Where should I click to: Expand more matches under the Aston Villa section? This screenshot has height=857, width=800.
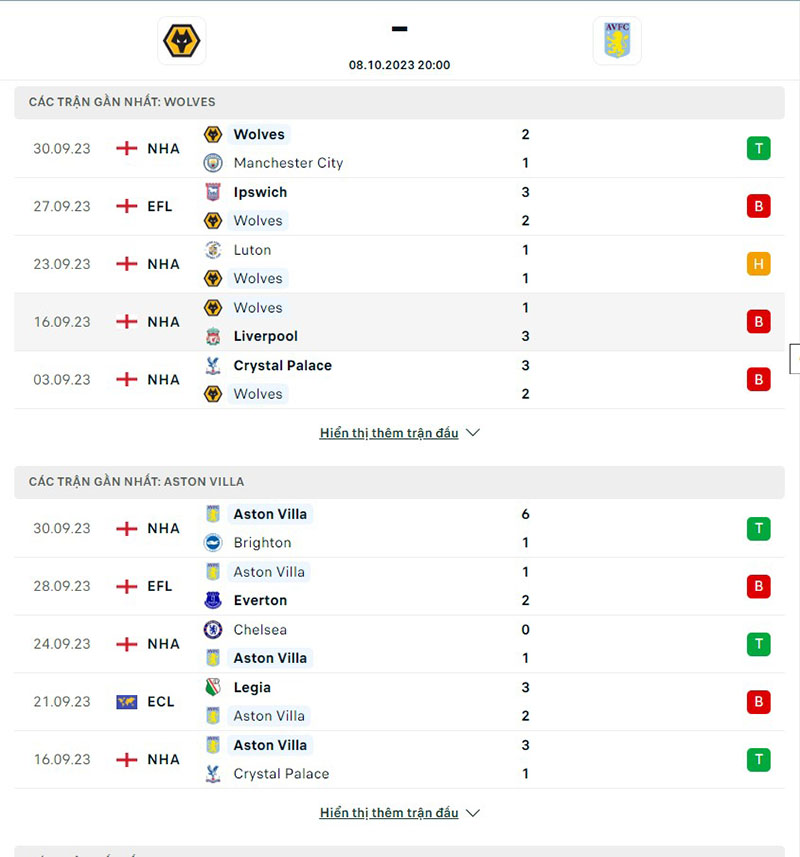click(x=399, y=813)
